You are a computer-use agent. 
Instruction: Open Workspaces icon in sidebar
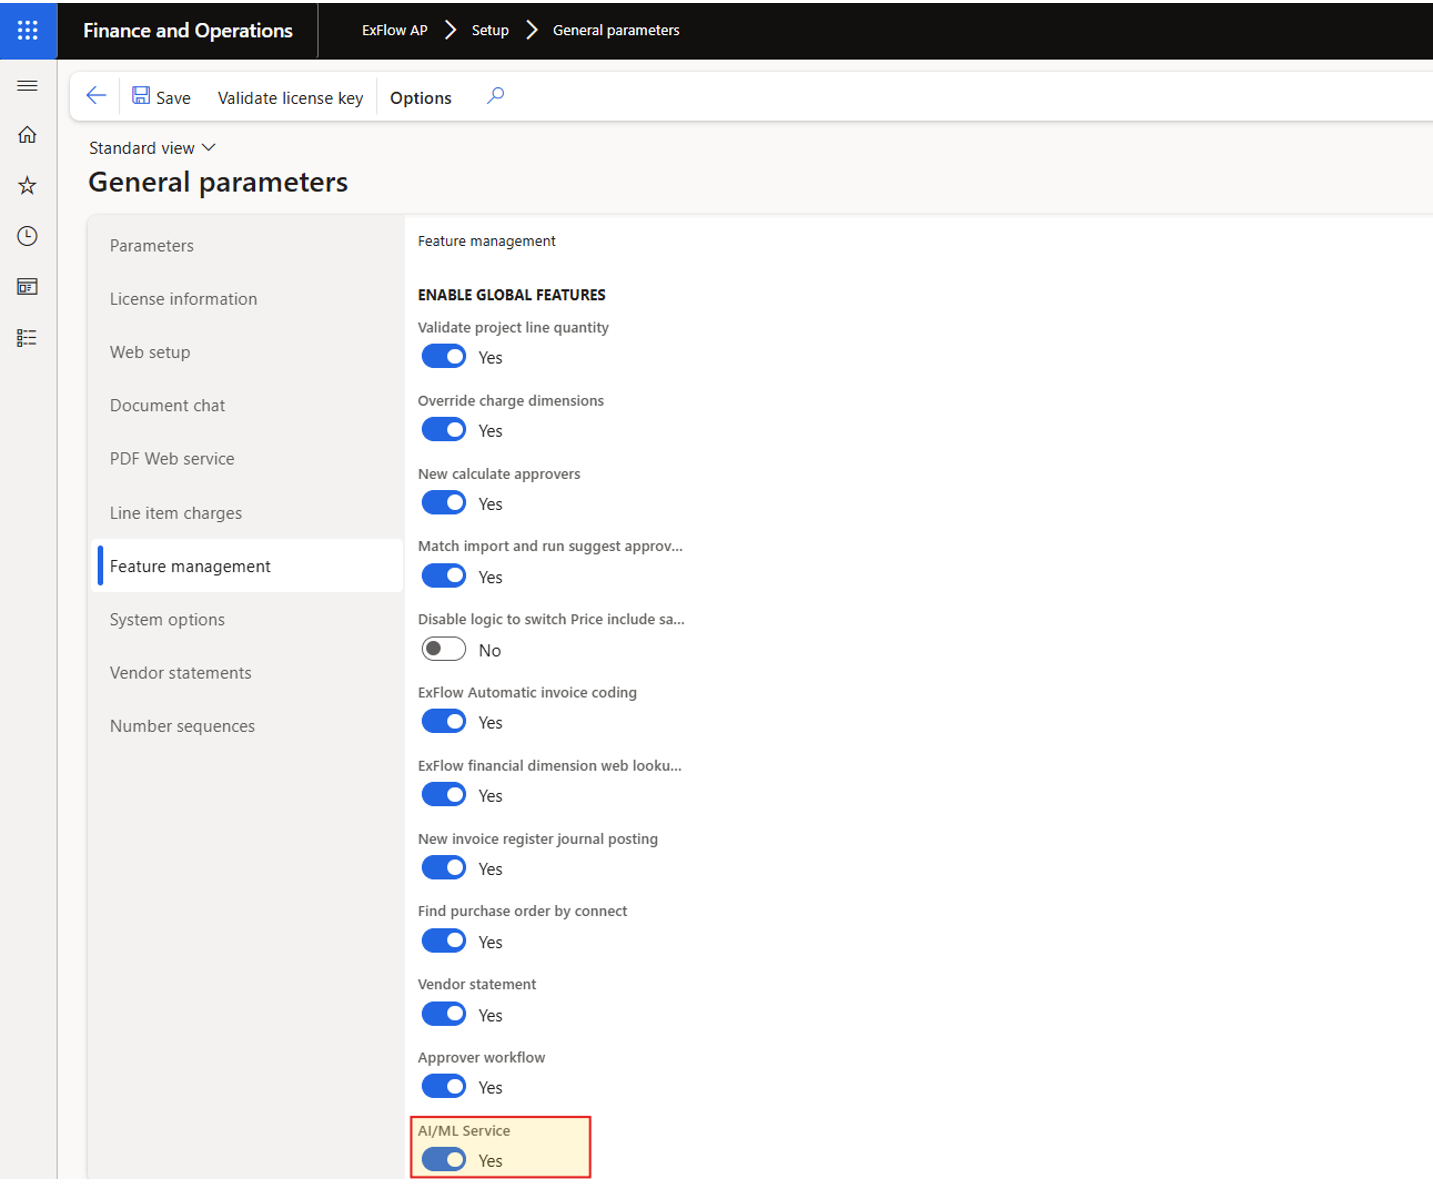28,287
